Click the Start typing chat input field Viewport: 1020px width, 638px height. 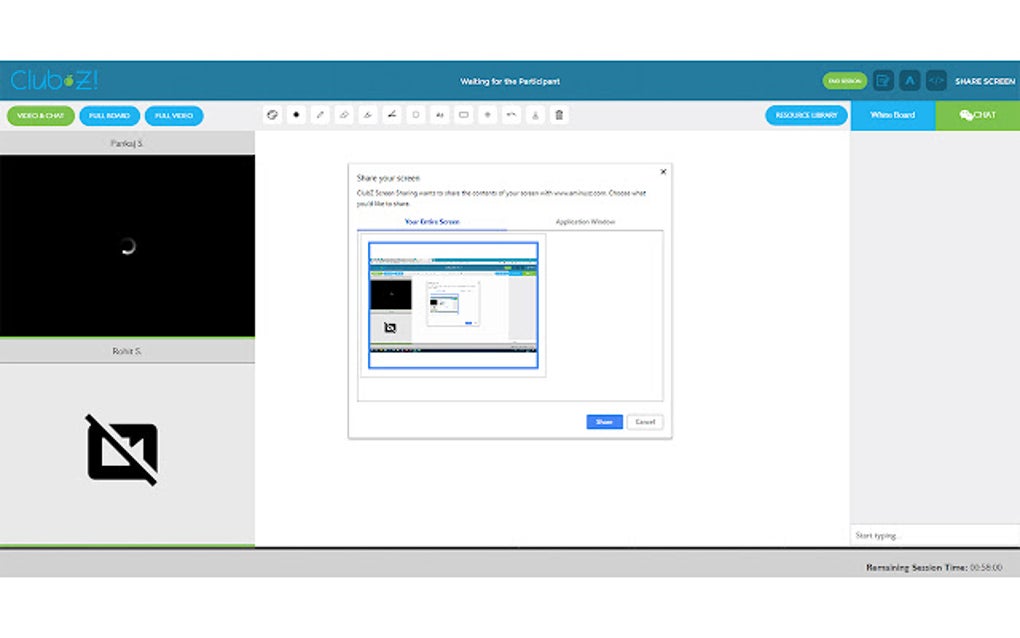(930, 534)
